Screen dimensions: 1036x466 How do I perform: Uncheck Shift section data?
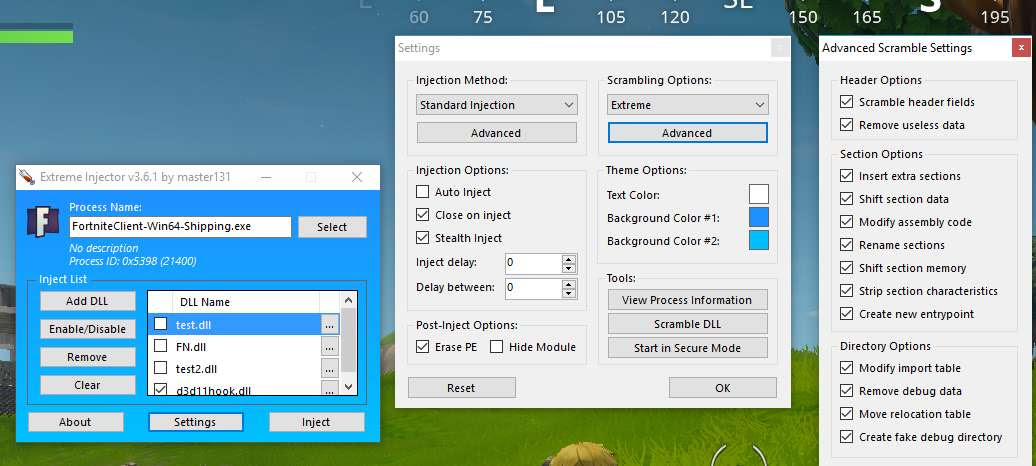click(846, 199)
